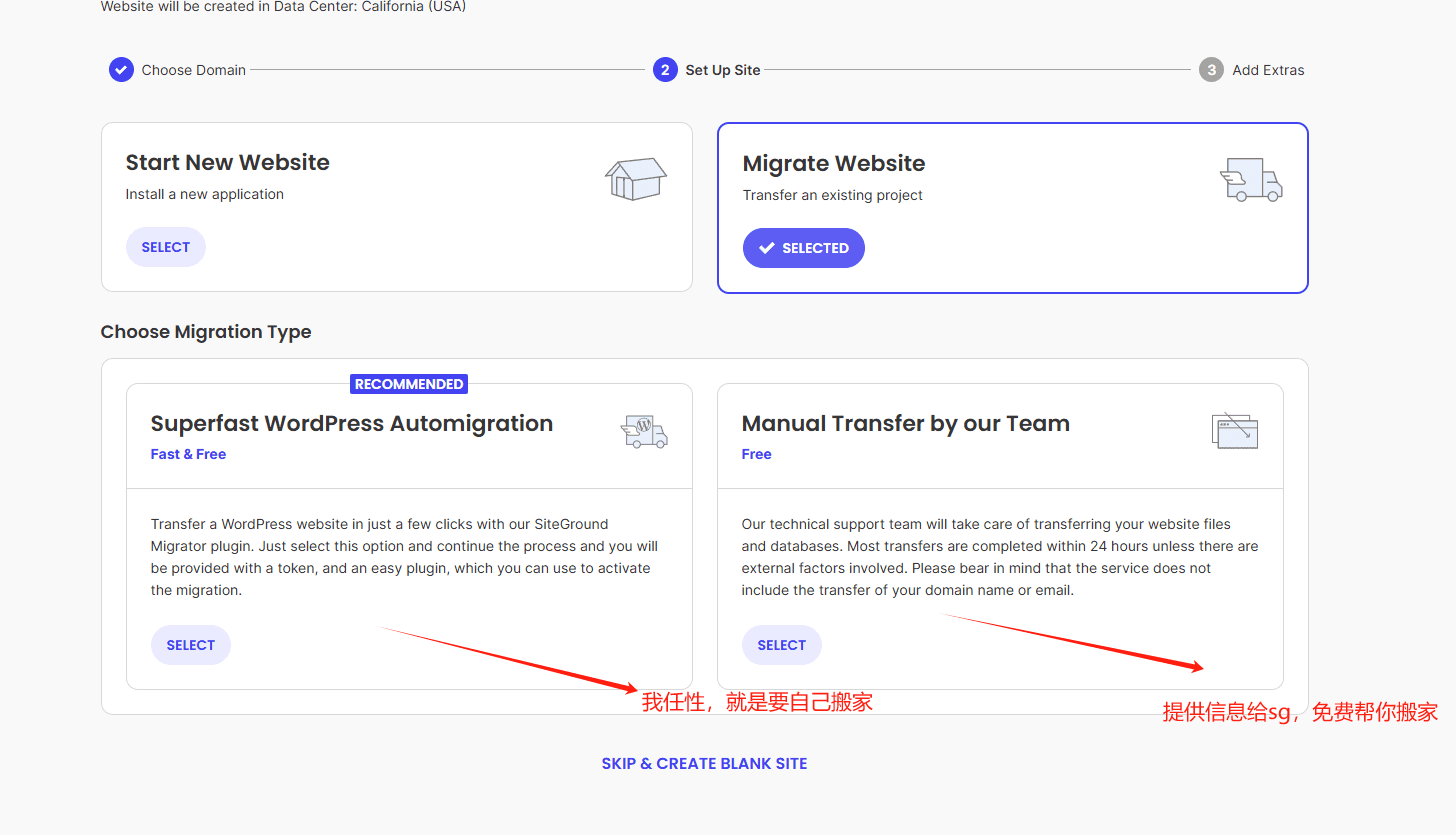Click the Data Center California text
The width and height of the screenshot is (1456, 835).
point(284,6)
